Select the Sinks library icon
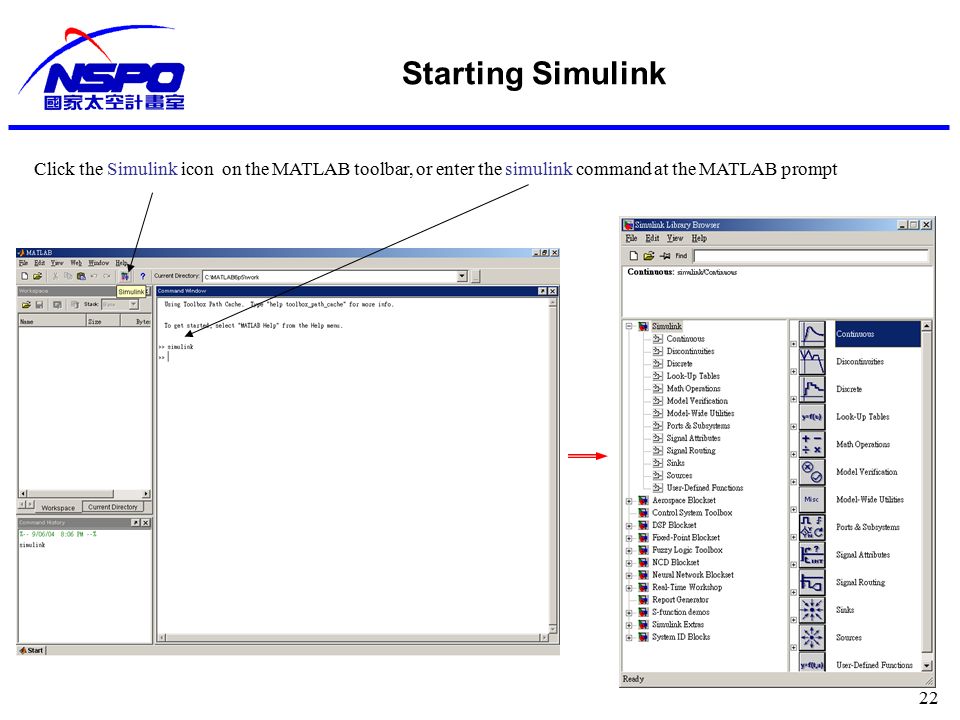The height and width of the screenshot is (720, 960). tap(812, 610)
